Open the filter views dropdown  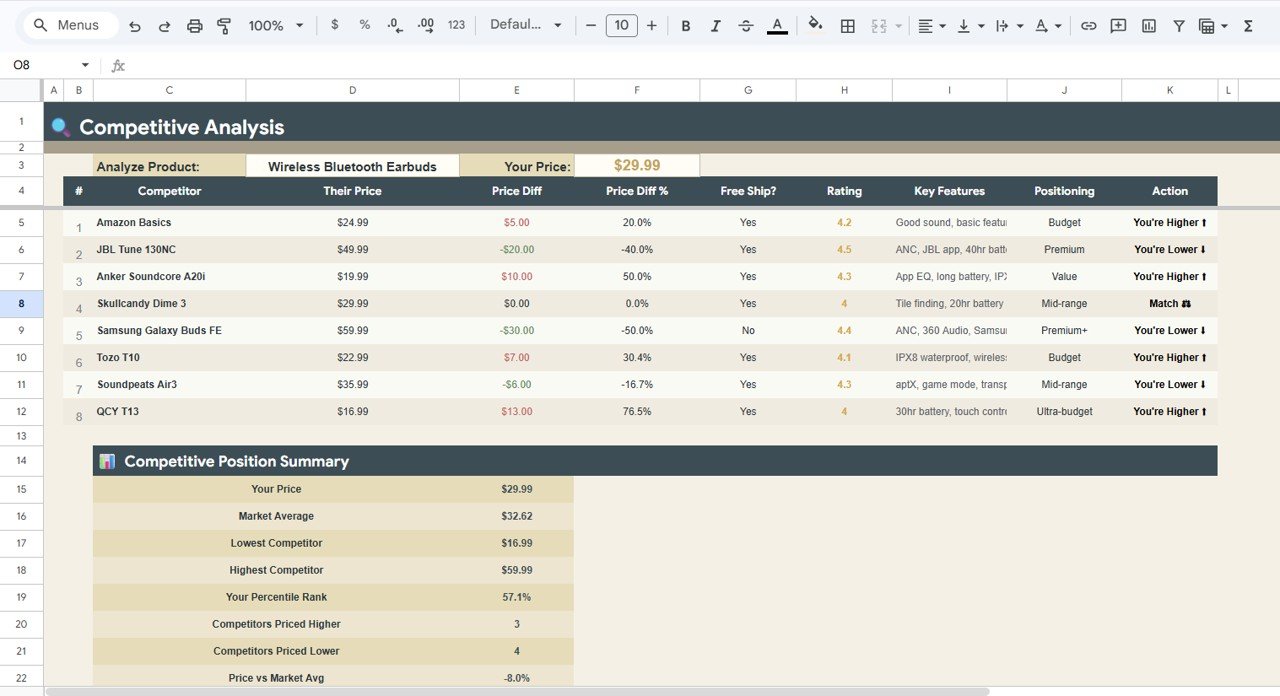click(x=1213, y=26)
